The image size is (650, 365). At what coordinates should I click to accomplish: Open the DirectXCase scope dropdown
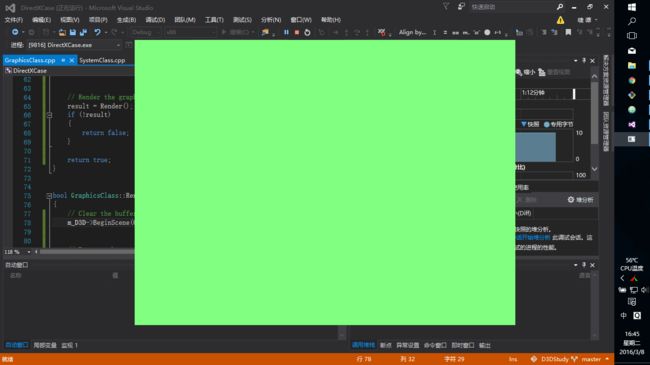point(68,71)
